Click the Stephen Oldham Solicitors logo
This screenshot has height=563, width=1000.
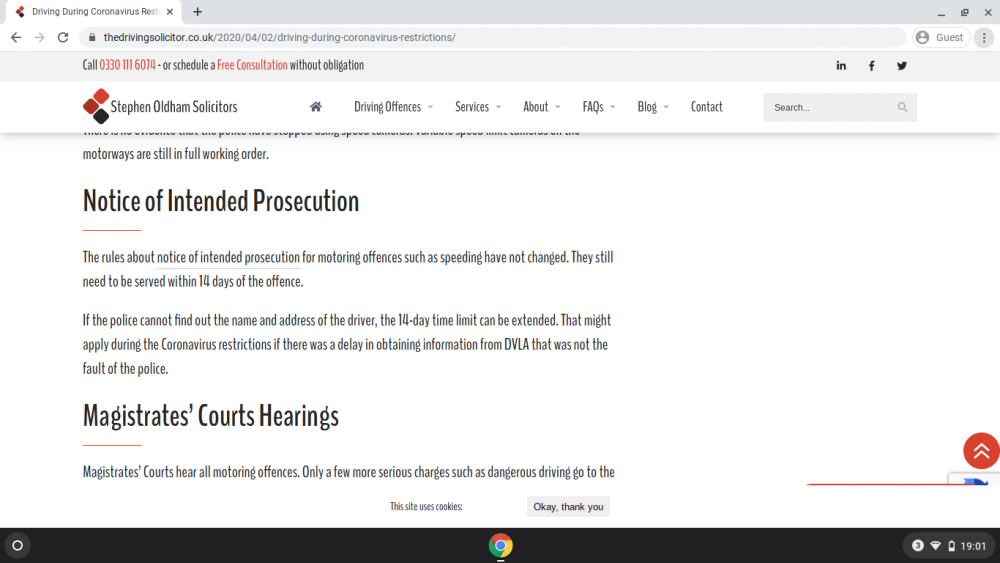160,106
